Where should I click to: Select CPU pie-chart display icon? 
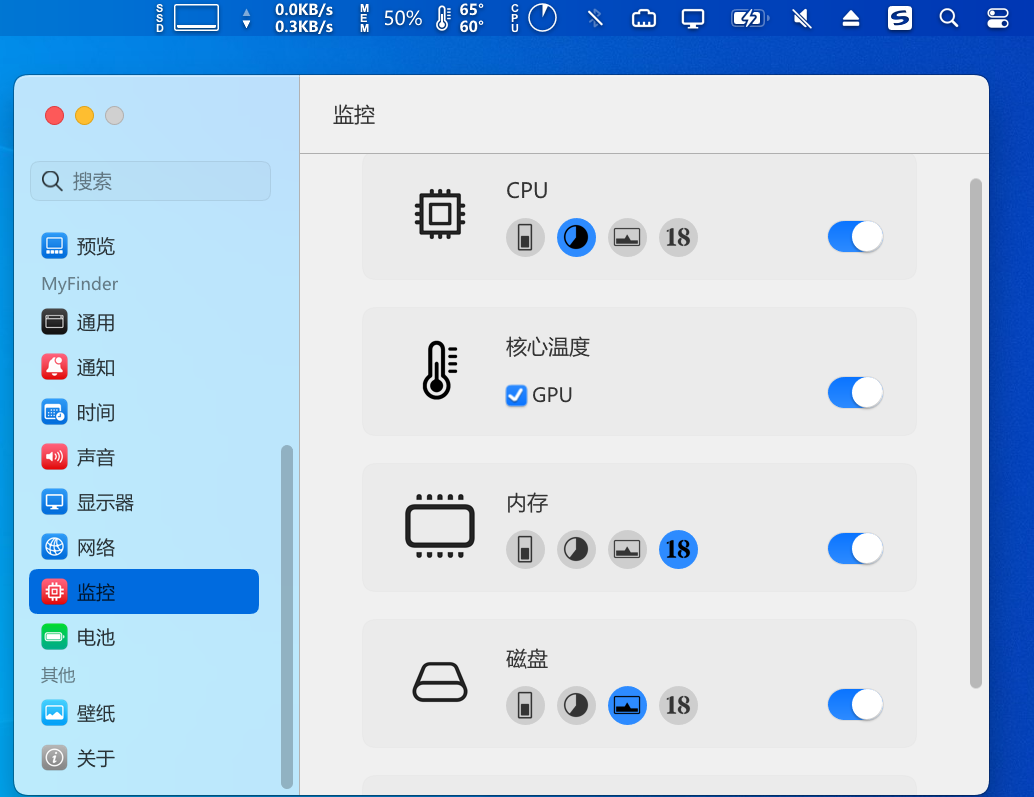(576, 237)
